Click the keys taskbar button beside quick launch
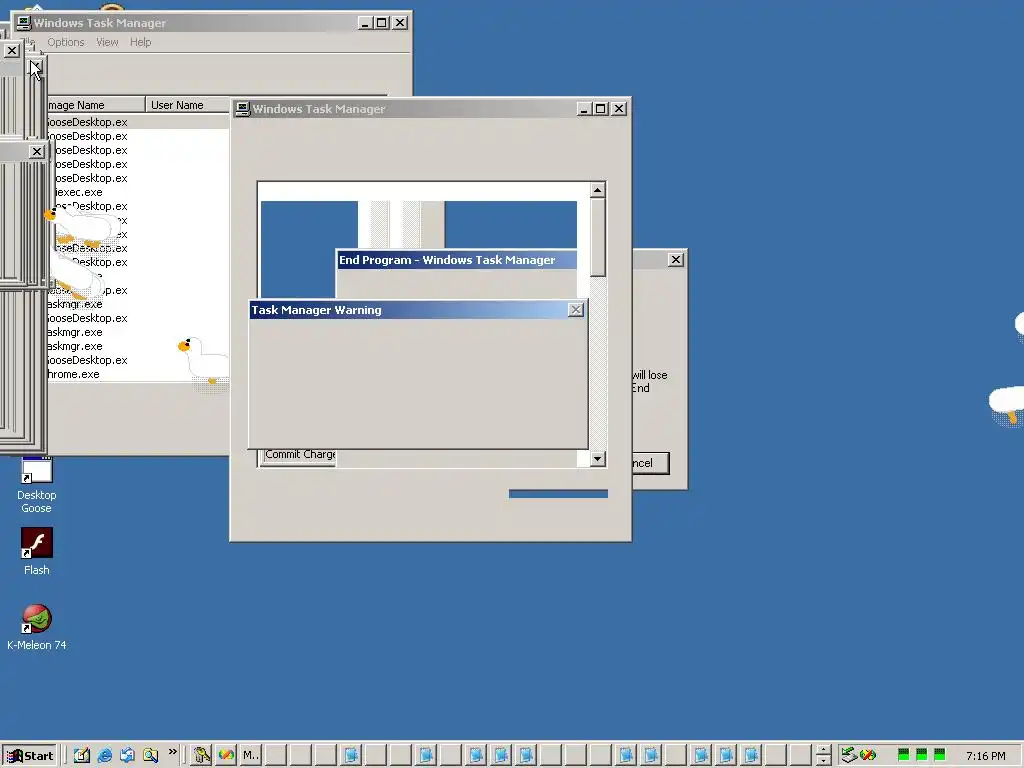This screenshot has height=768, width=1024. tap(202, 756)
